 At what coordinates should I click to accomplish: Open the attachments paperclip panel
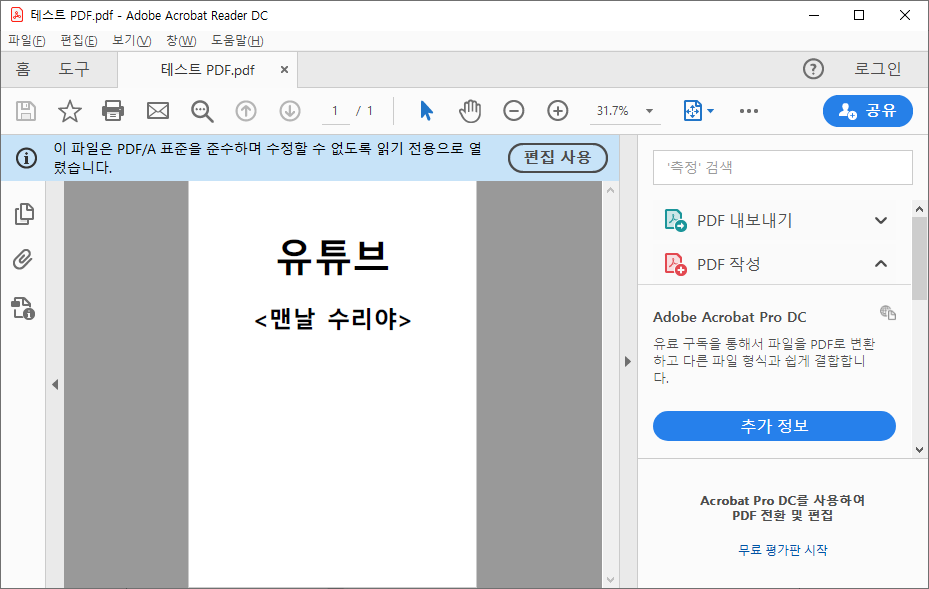click(x=23, y=260)
